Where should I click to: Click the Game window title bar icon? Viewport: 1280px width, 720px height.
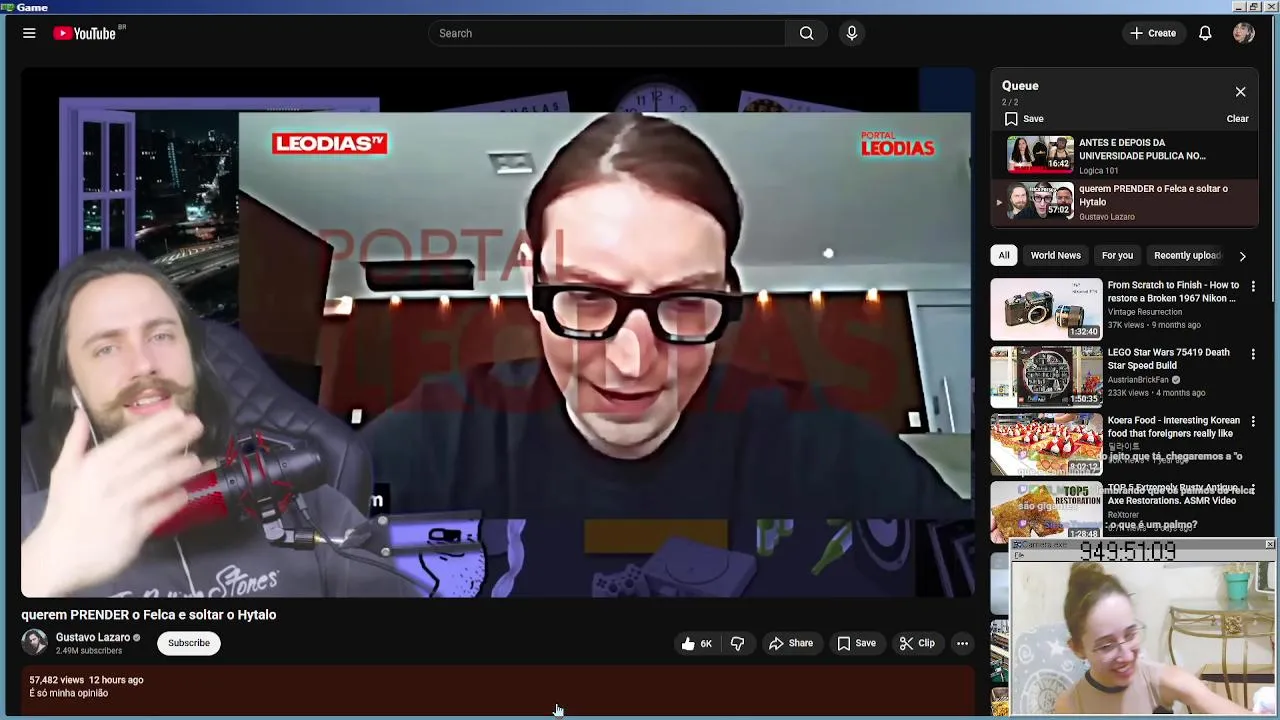(7, 7)
